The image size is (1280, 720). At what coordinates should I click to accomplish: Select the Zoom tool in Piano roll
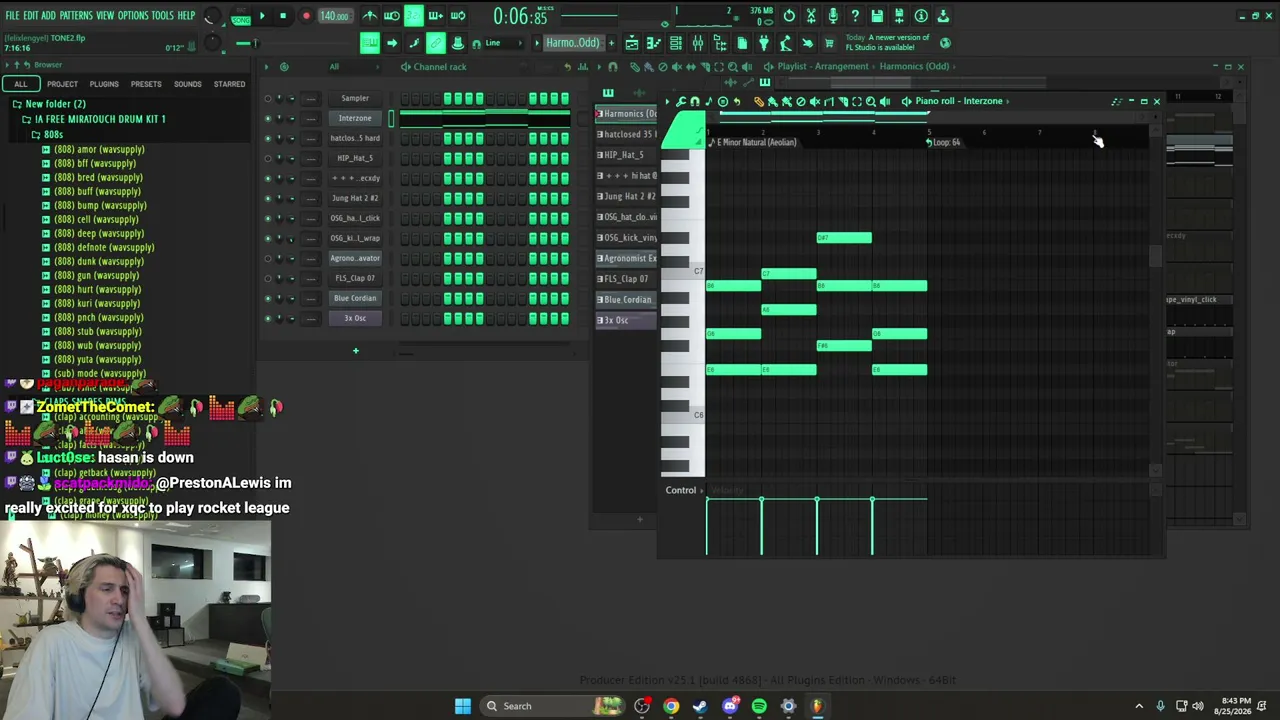click(x=870, y=101)
